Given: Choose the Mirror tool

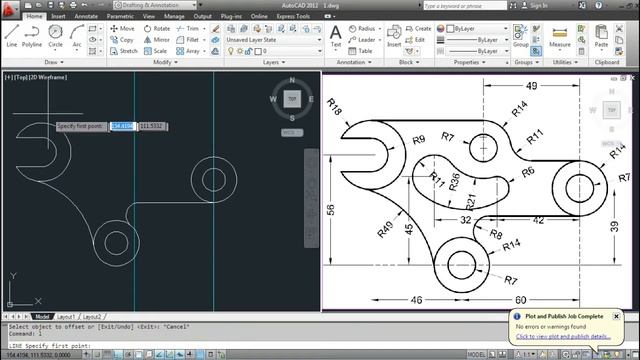Looking at the screenshot, I should point(157,40).
